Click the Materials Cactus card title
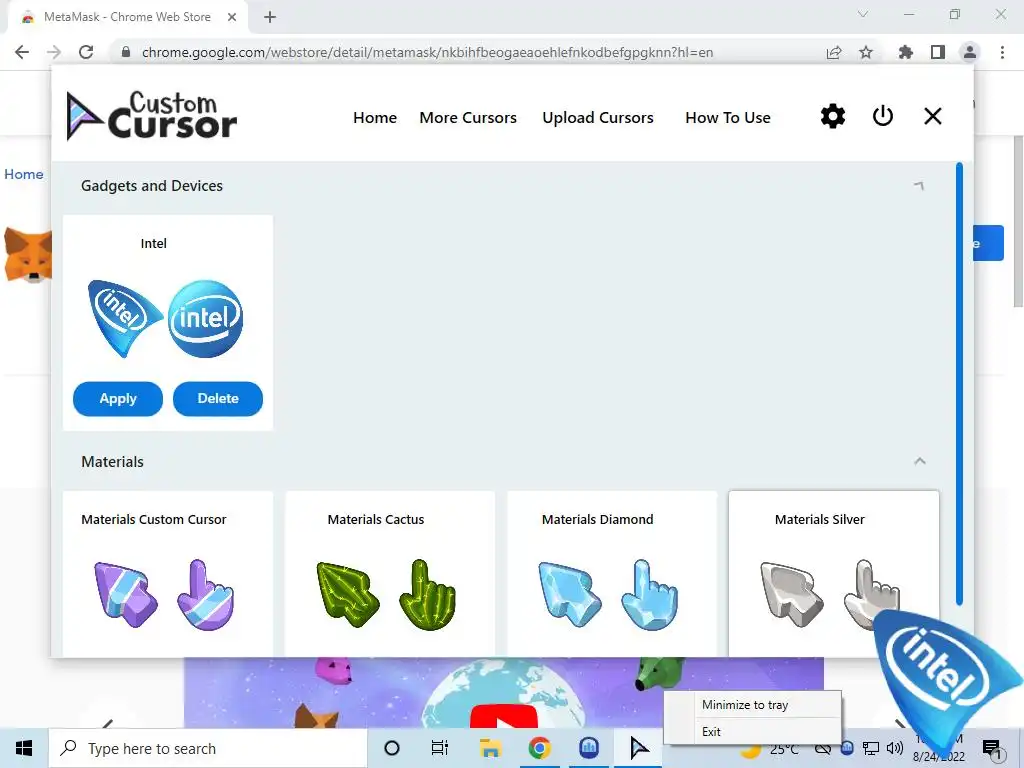 pyautogui.click(x=376, y=519)
